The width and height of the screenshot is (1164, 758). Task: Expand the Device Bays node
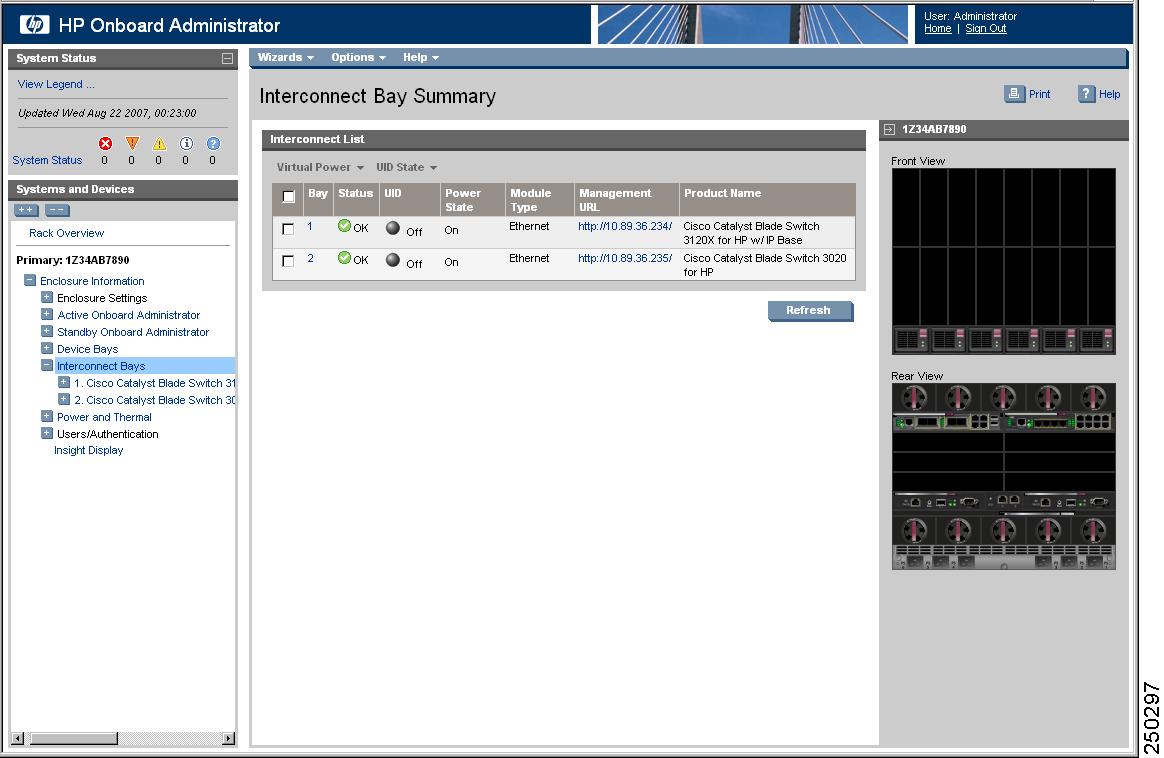[x=47, y=349]
